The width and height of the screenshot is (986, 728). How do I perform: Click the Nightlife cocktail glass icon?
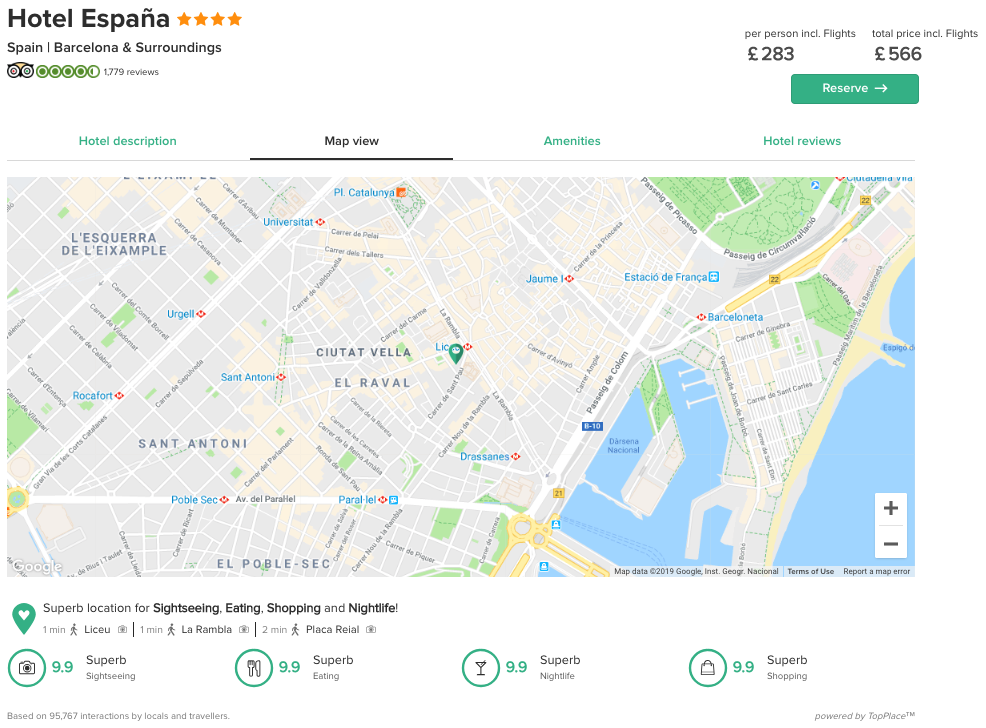[481, 668]
